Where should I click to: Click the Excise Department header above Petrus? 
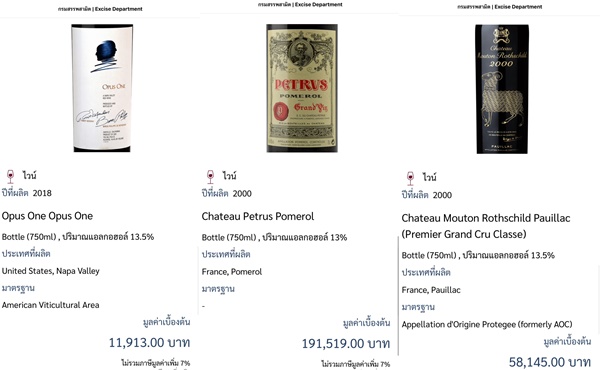(300, 5)
